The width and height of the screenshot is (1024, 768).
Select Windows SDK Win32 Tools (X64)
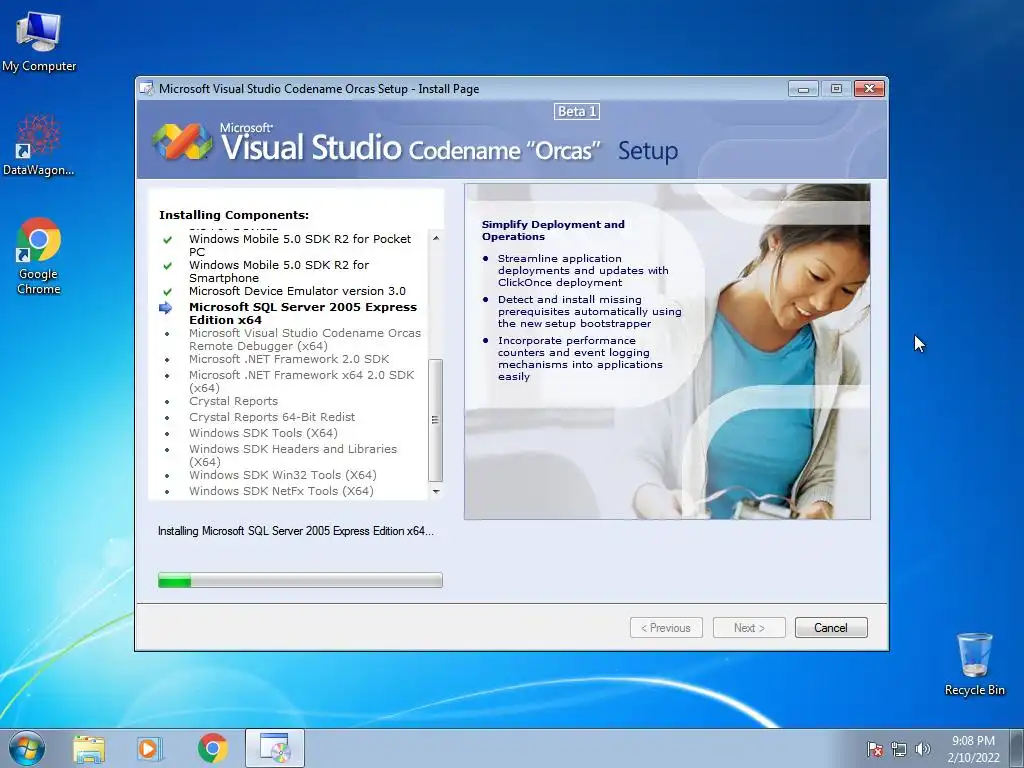(x=283, y=475)
